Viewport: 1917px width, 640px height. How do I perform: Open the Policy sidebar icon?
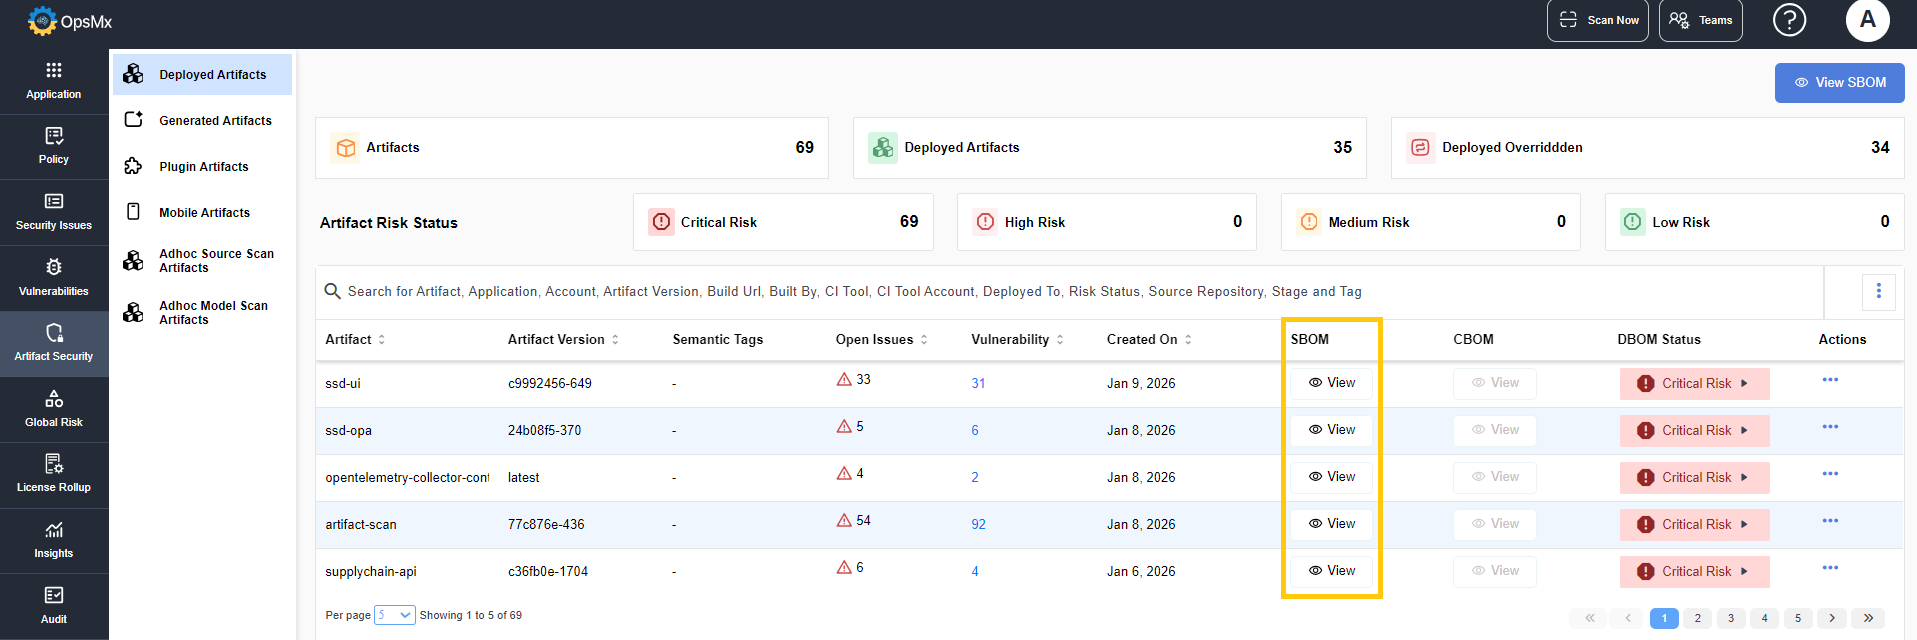(54, 146)
